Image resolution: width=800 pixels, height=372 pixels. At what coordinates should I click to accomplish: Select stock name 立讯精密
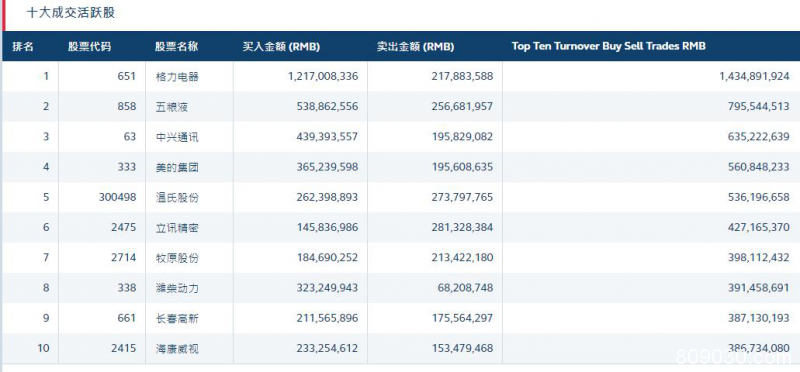(x=177, y=228)
